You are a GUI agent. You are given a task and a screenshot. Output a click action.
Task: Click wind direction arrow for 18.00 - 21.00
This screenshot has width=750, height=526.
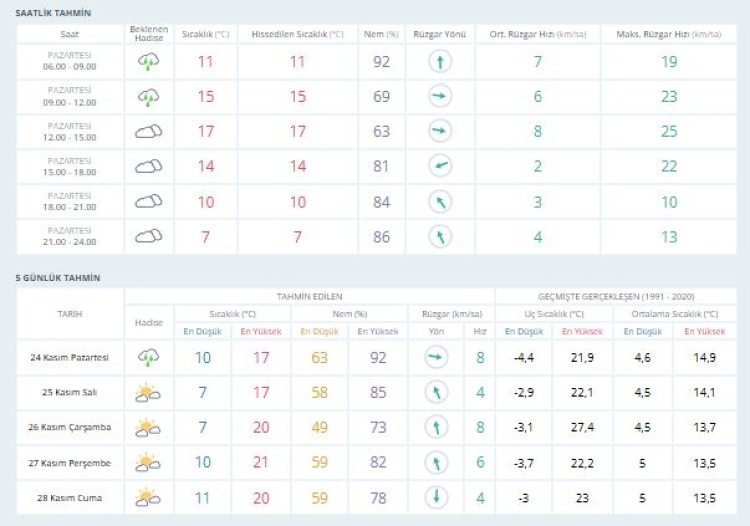439,201
